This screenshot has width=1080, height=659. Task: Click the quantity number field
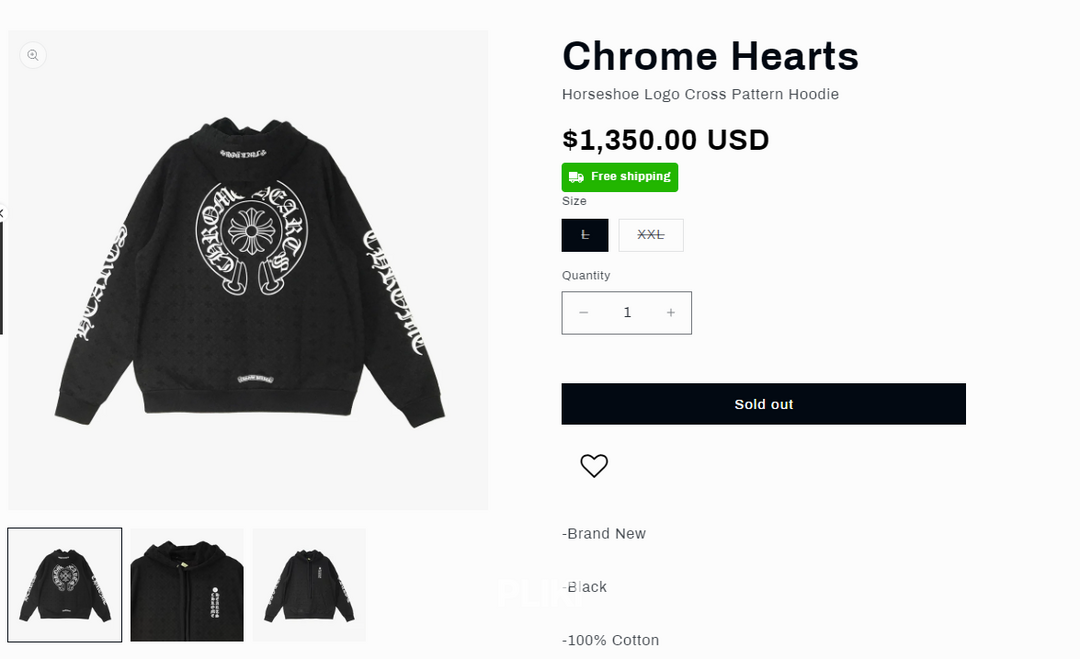[627, 313]
